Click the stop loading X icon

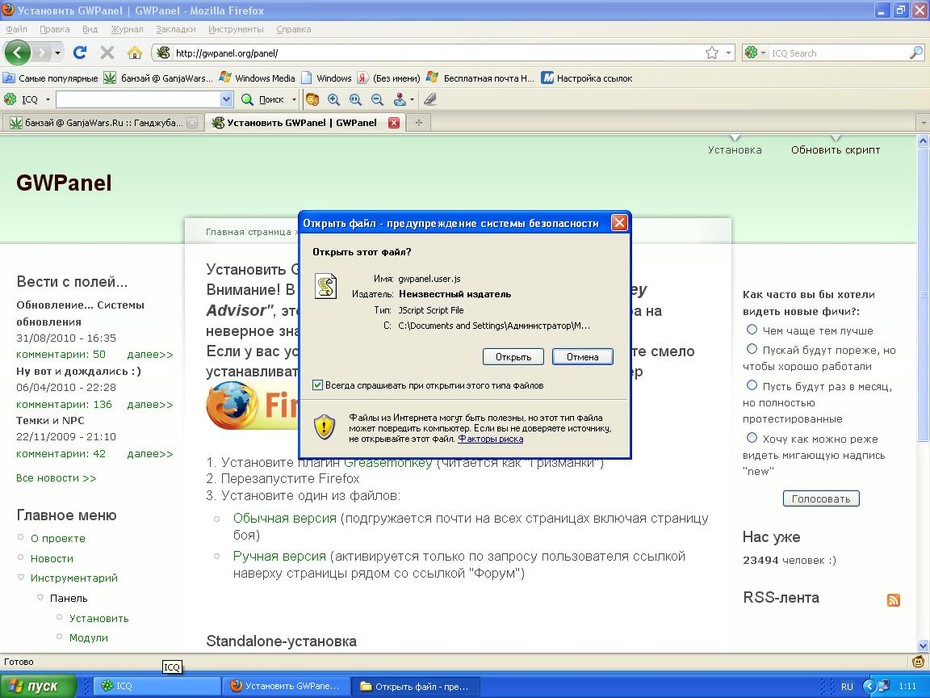tap(107, 53)
